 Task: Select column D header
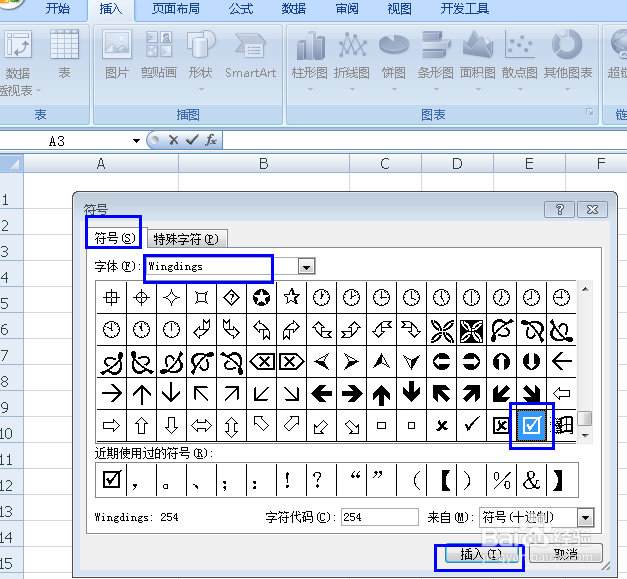pos(457,163)
